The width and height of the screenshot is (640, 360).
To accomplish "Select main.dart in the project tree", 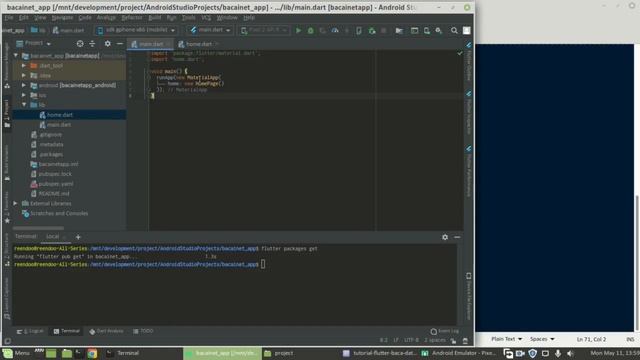I will tap(59, 125).
